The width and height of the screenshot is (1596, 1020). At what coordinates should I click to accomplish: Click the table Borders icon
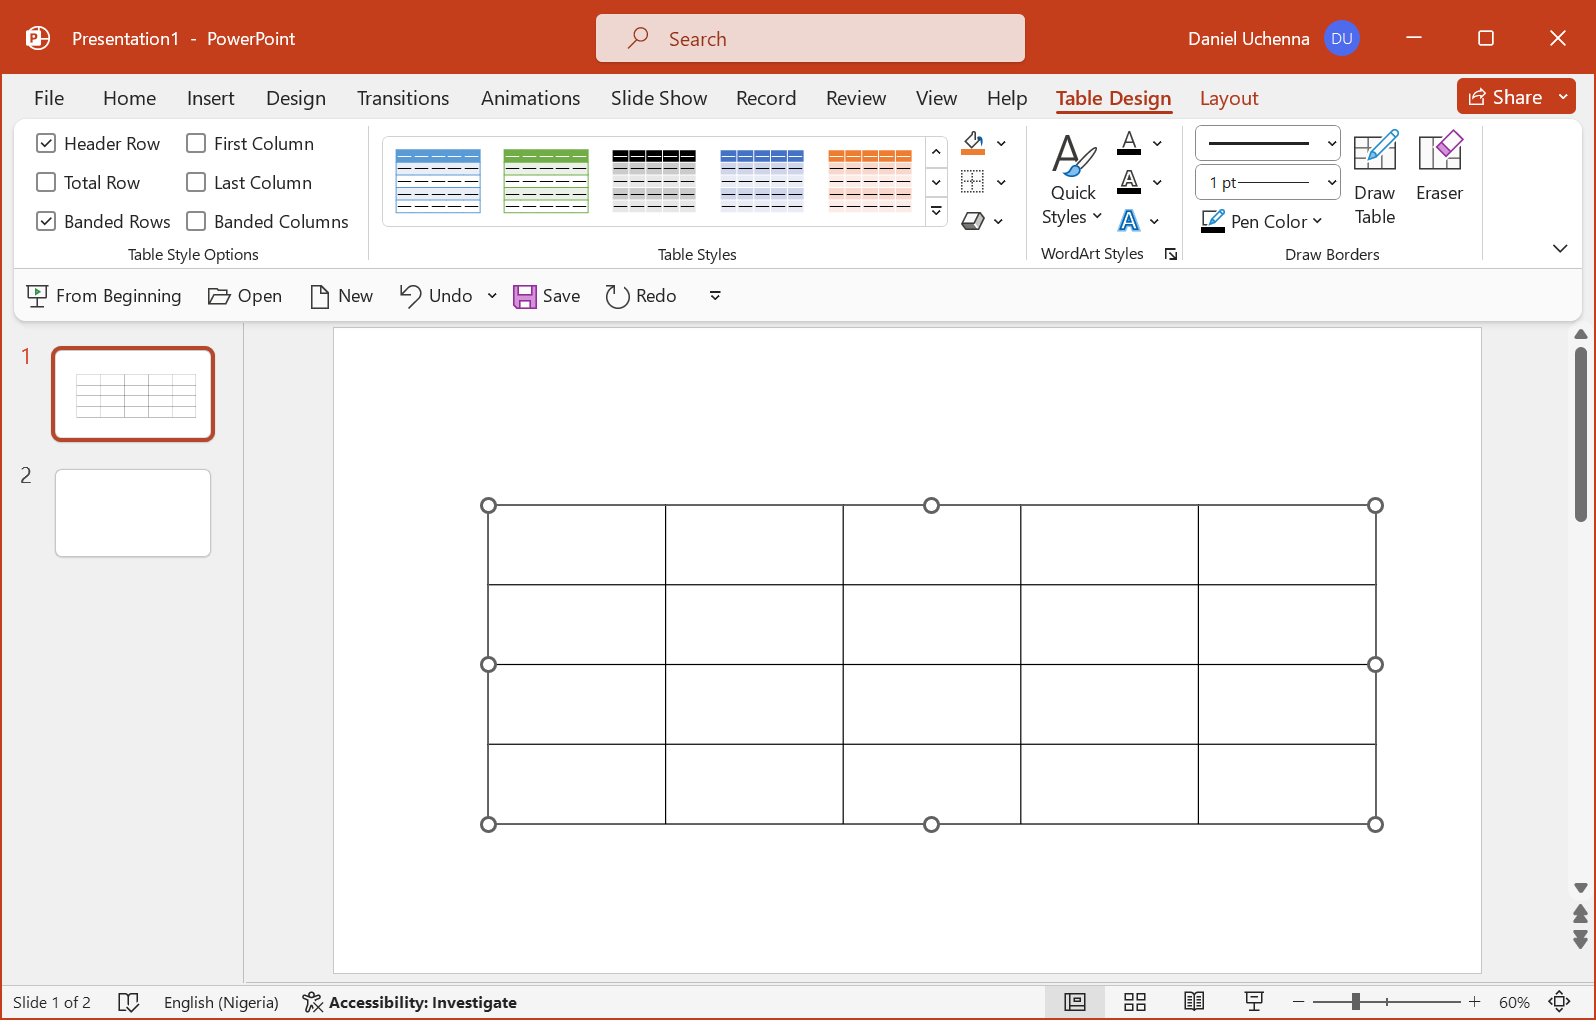coord(972,182)
